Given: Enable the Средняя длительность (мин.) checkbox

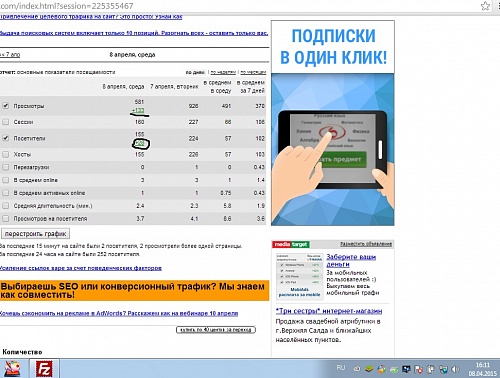Looking at the screenshot, I should pos(6,206).
